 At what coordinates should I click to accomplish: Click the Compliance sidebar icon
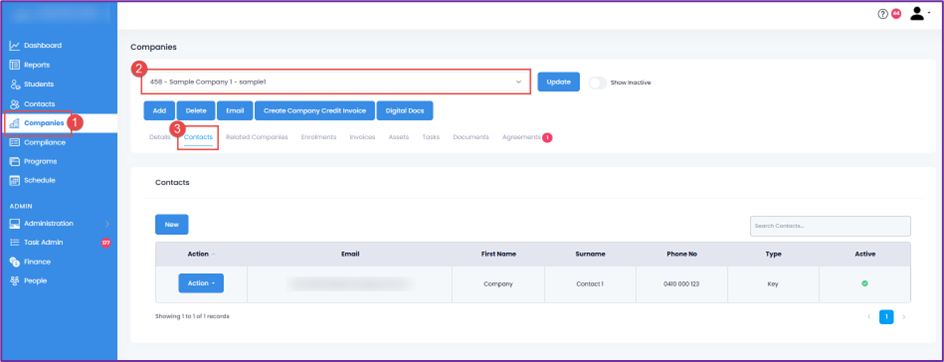(15, 143)
